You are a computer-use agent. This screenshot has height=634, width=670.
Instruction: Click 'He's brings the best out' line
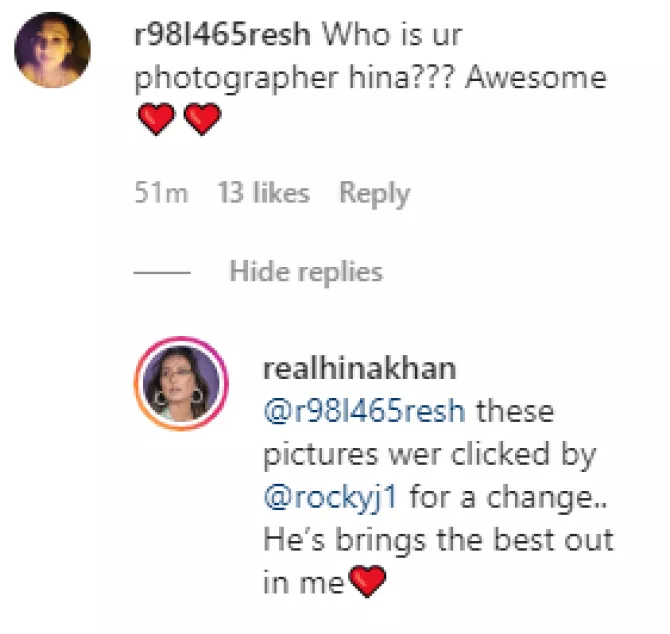pos(437,539)
